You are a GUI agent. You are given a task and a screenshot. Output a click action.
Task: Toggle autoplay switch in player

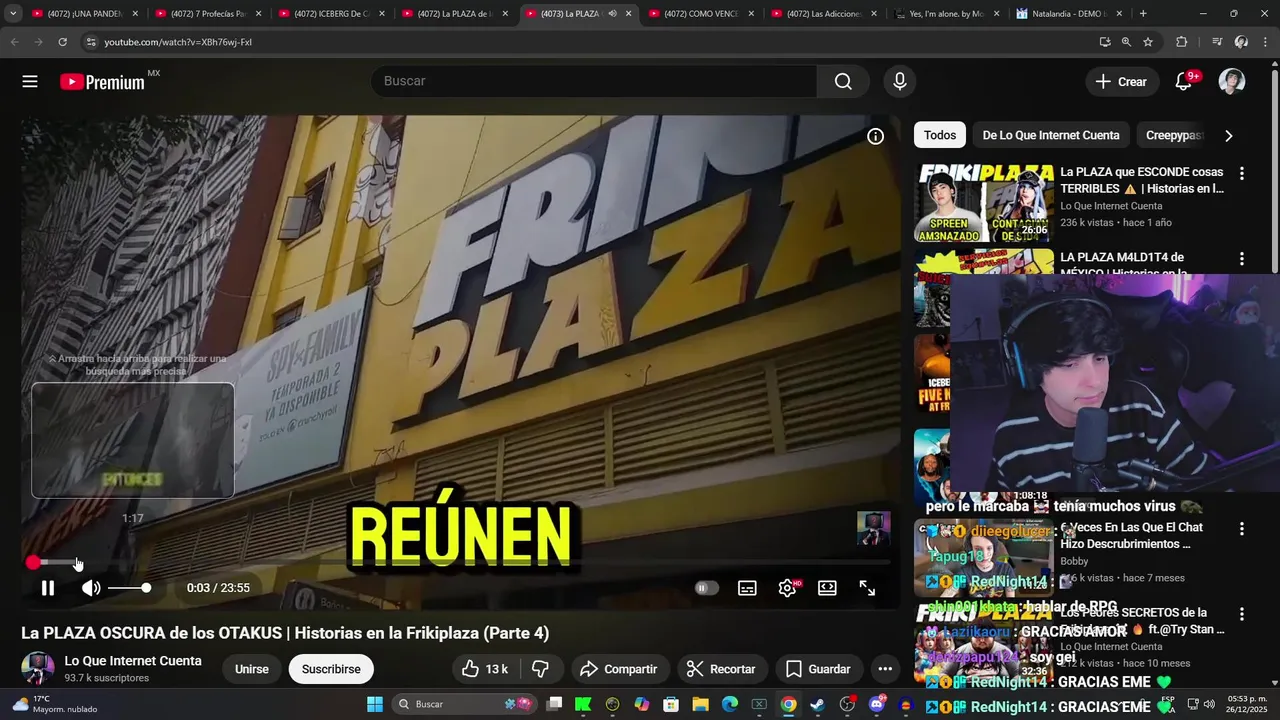[706, 588]
